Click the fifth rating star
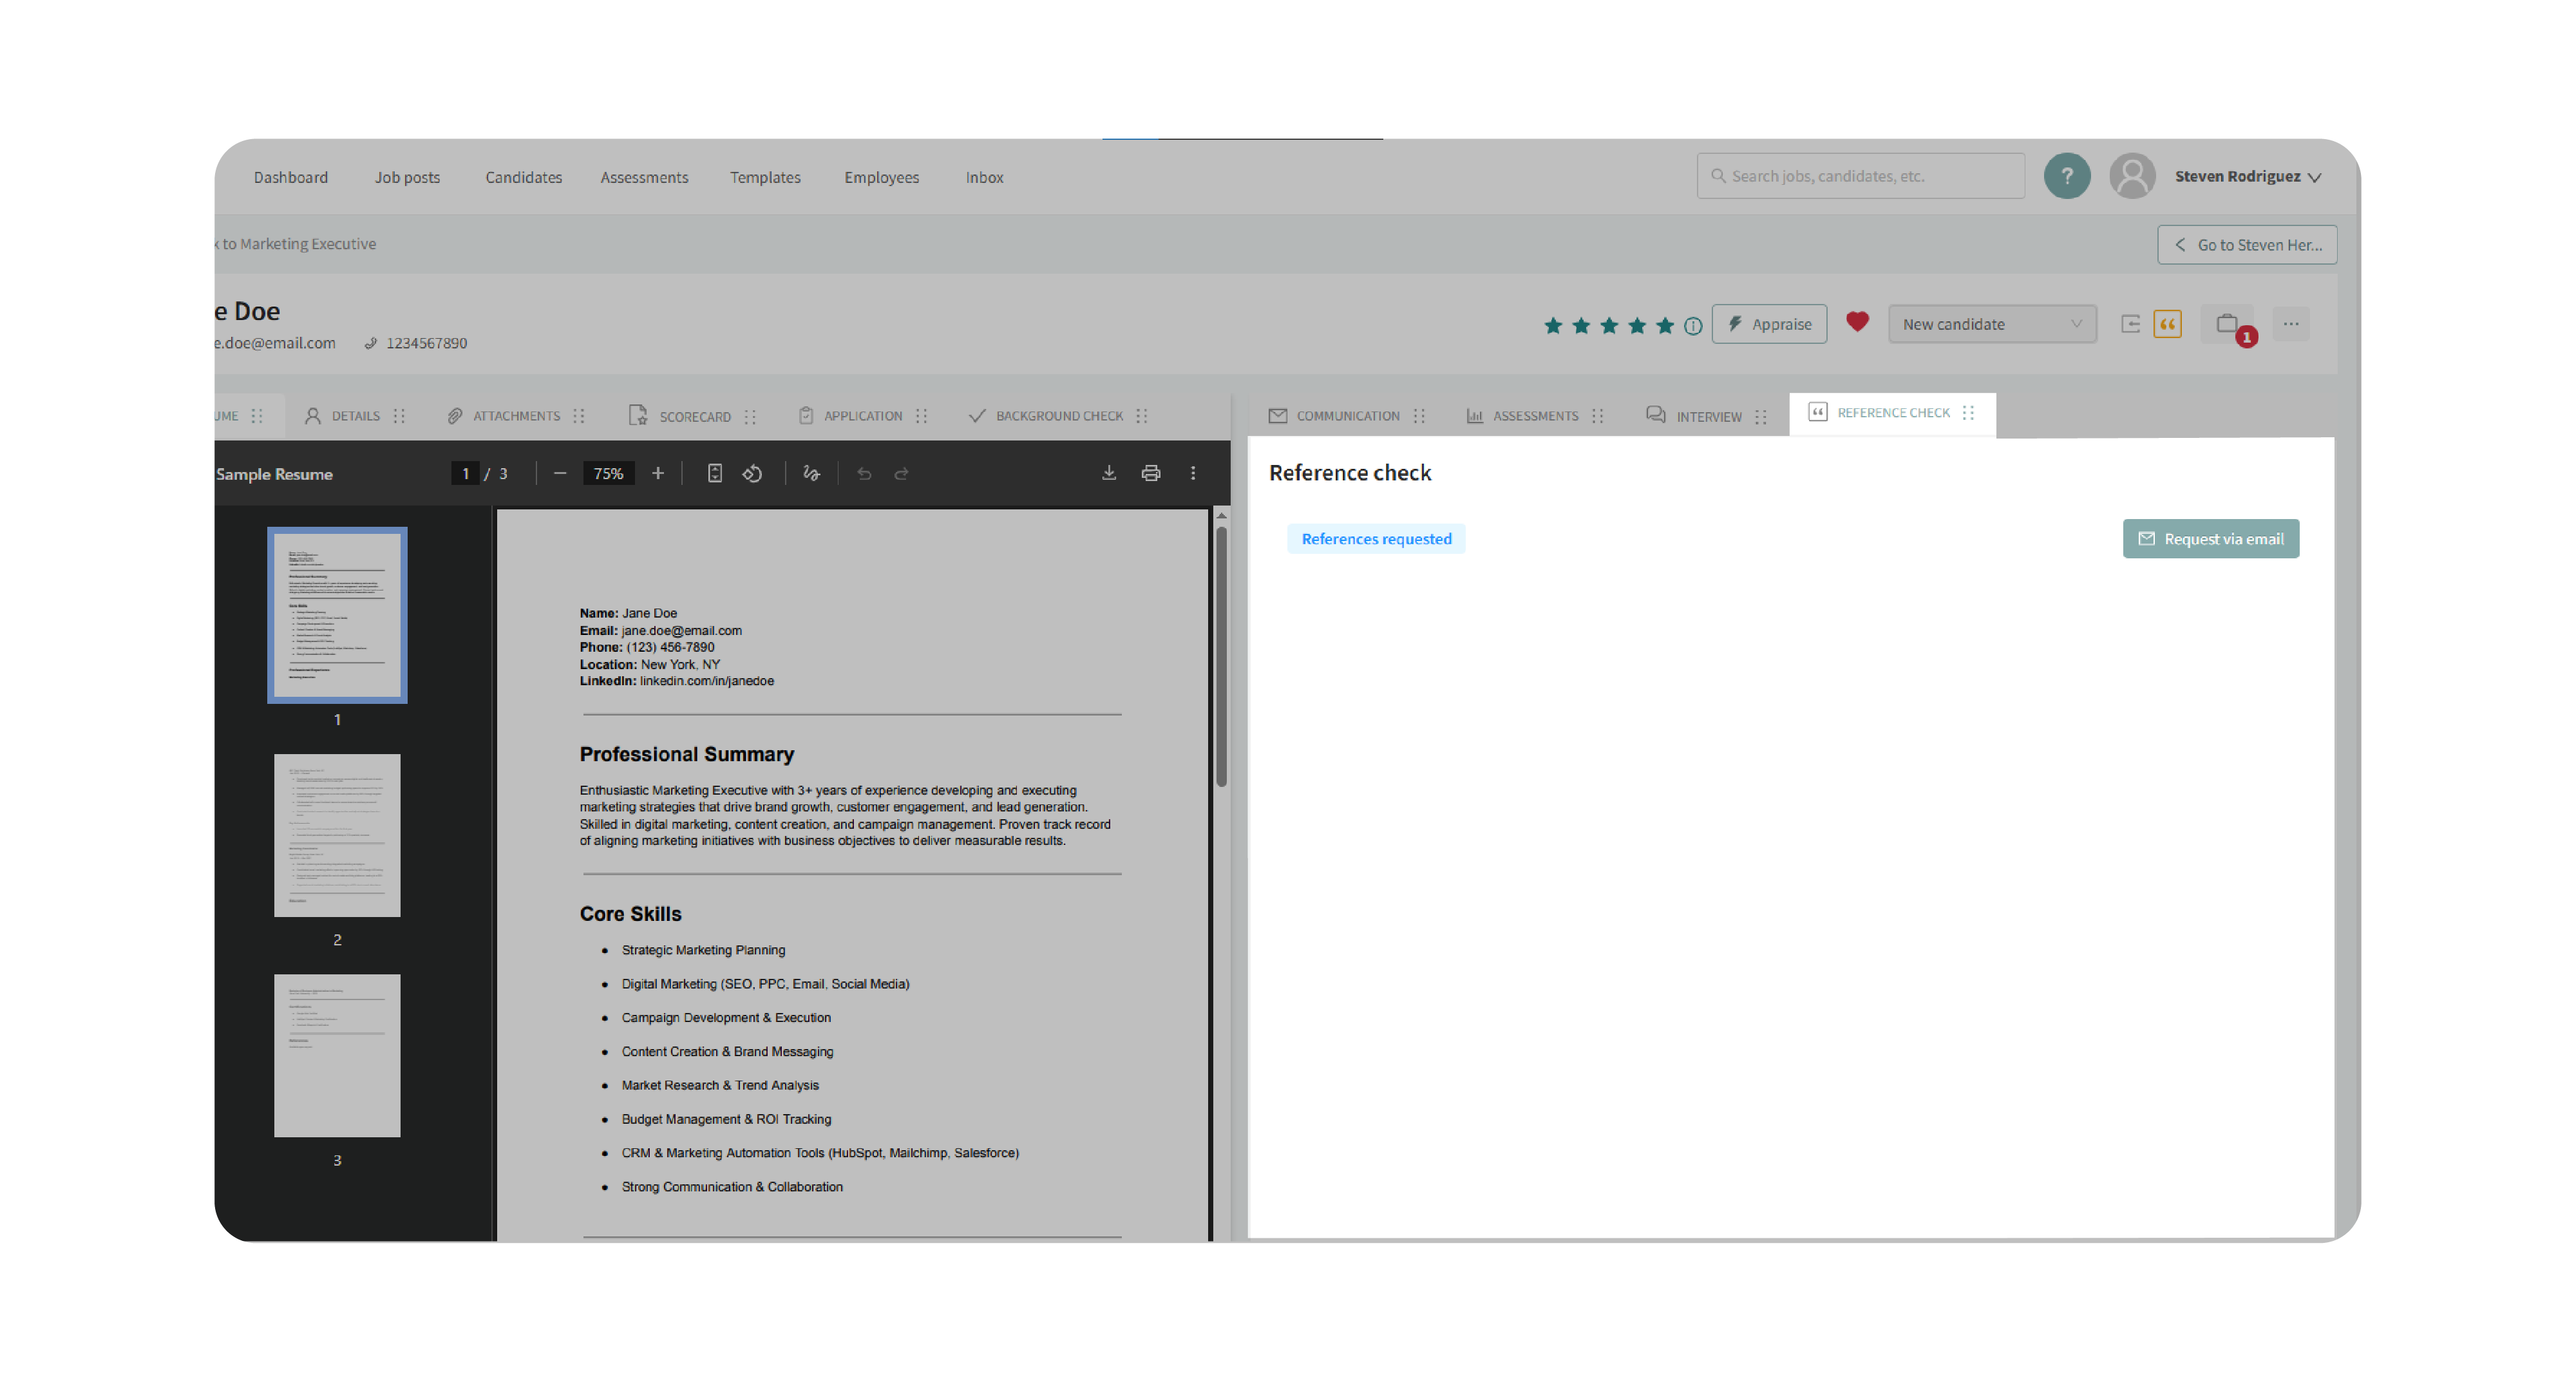 (x=1665, y=325)
